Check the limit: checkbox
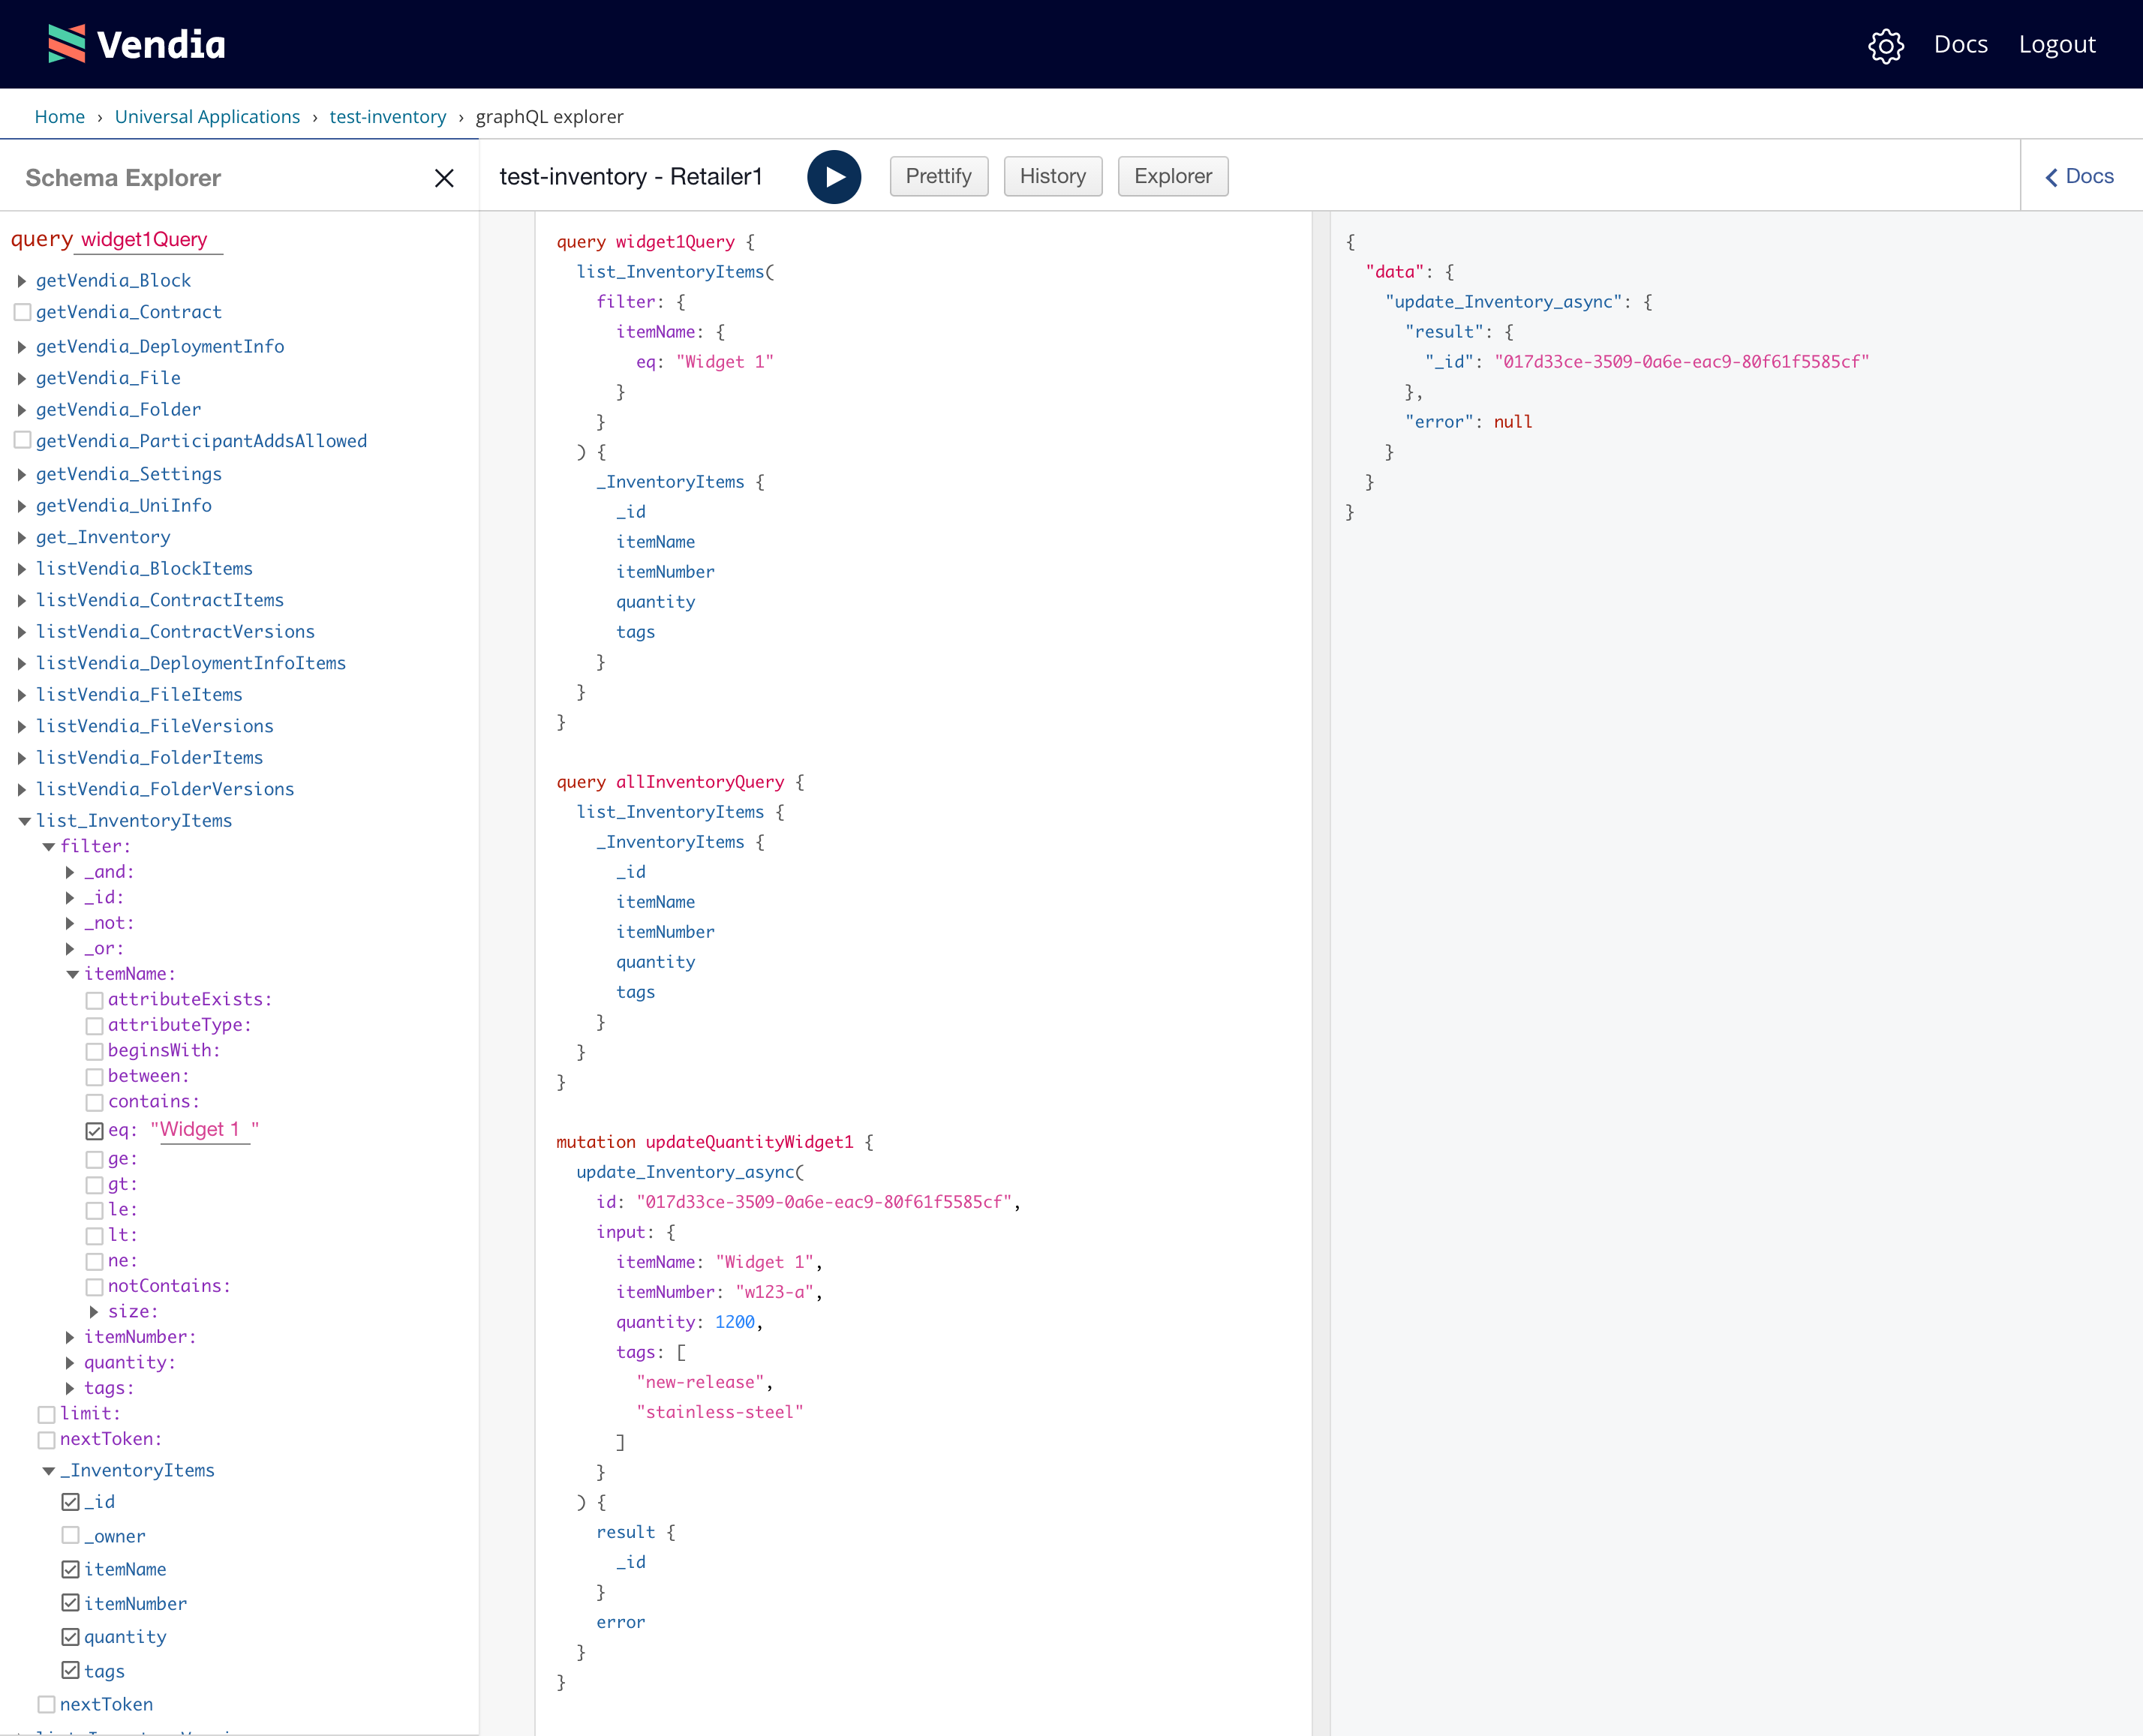The image size is (2143, 1736). point(46,1414)
